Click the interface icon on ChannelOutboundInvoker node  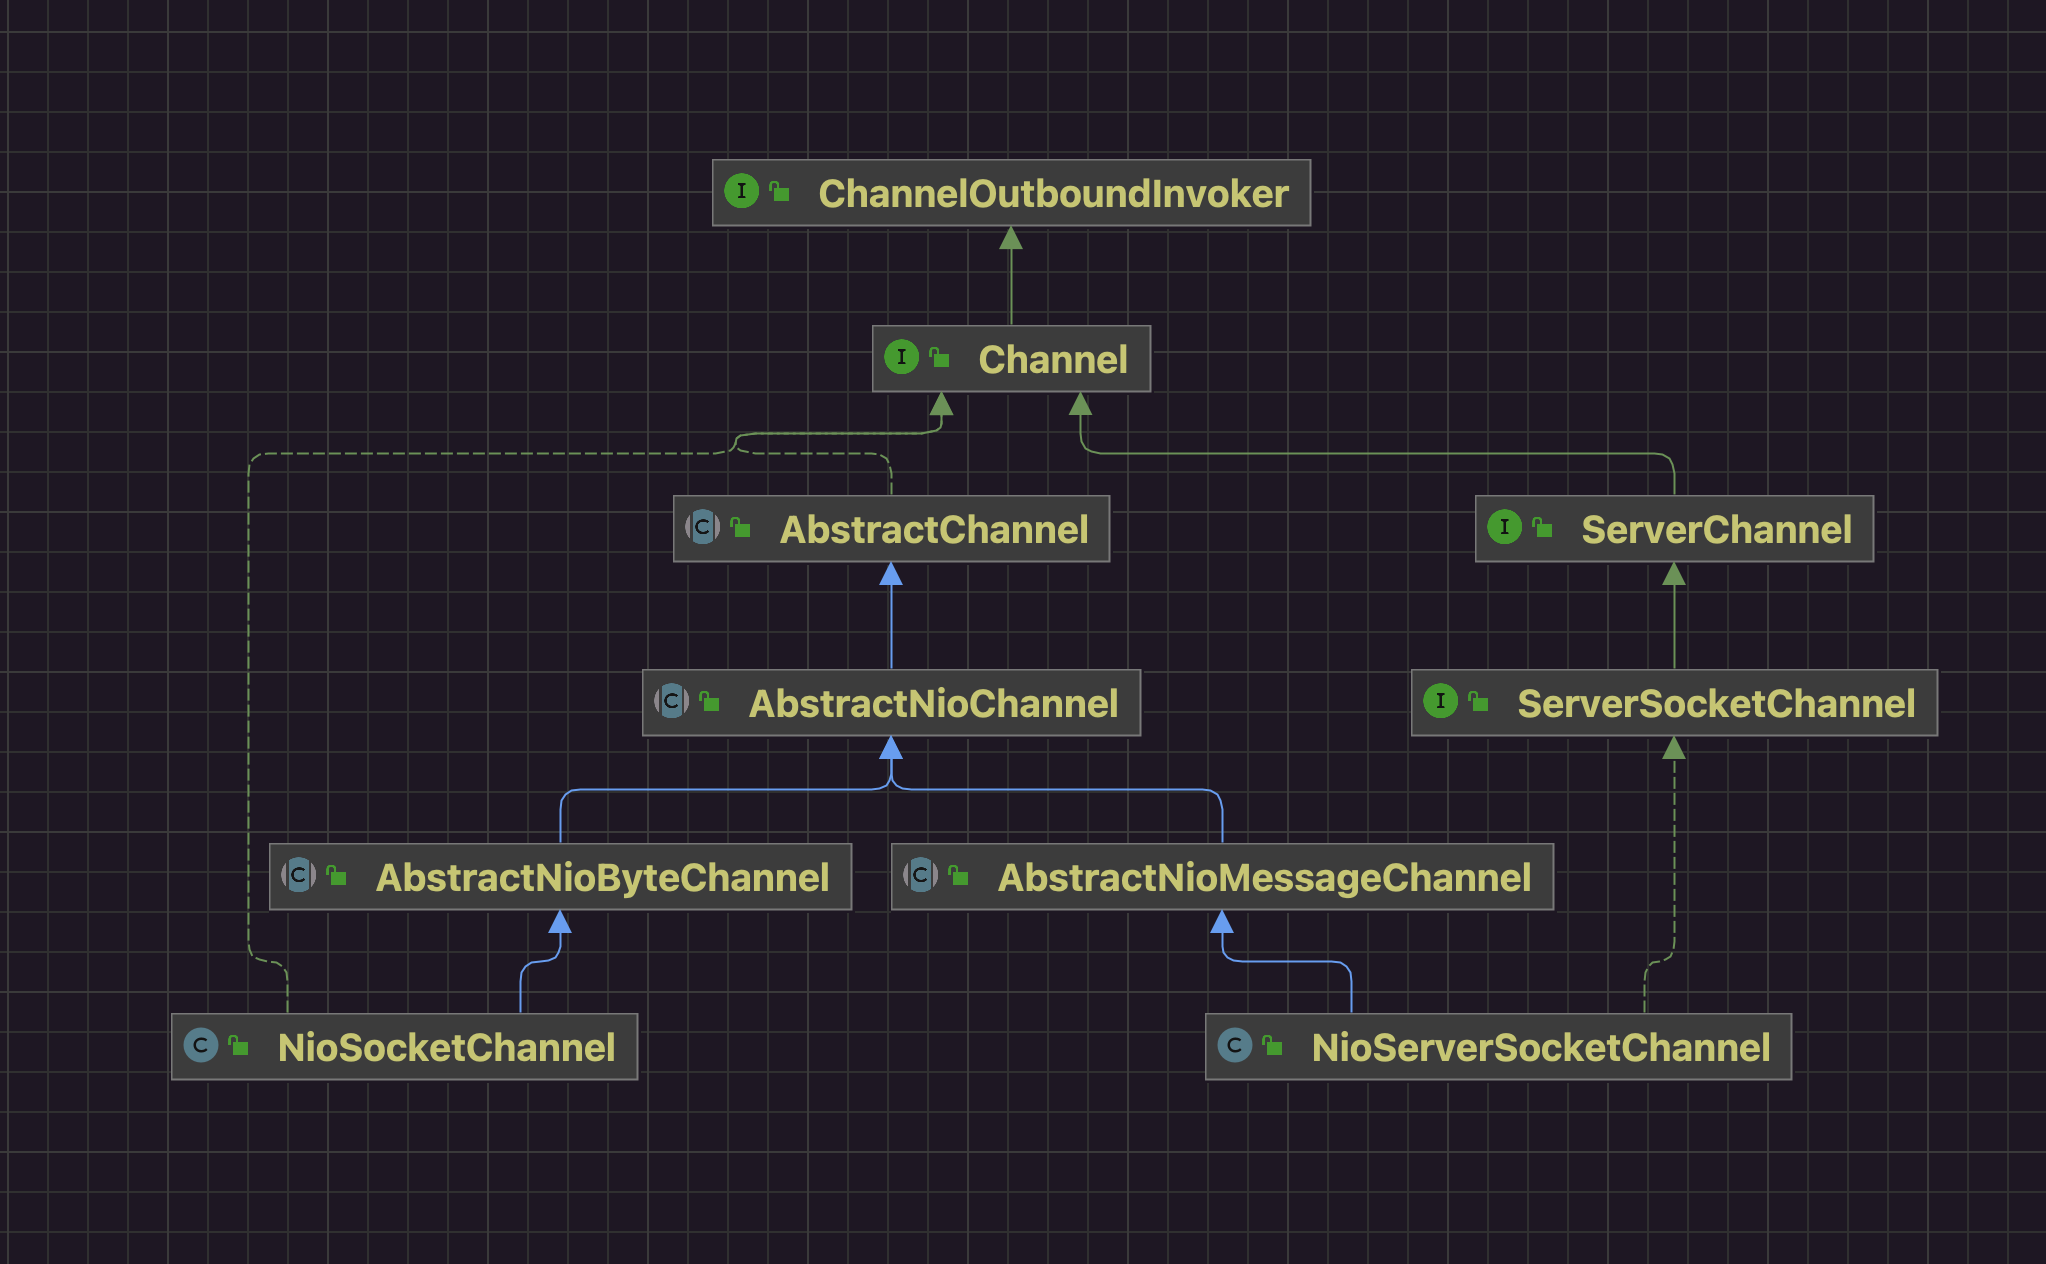click(x=741, y=191)
